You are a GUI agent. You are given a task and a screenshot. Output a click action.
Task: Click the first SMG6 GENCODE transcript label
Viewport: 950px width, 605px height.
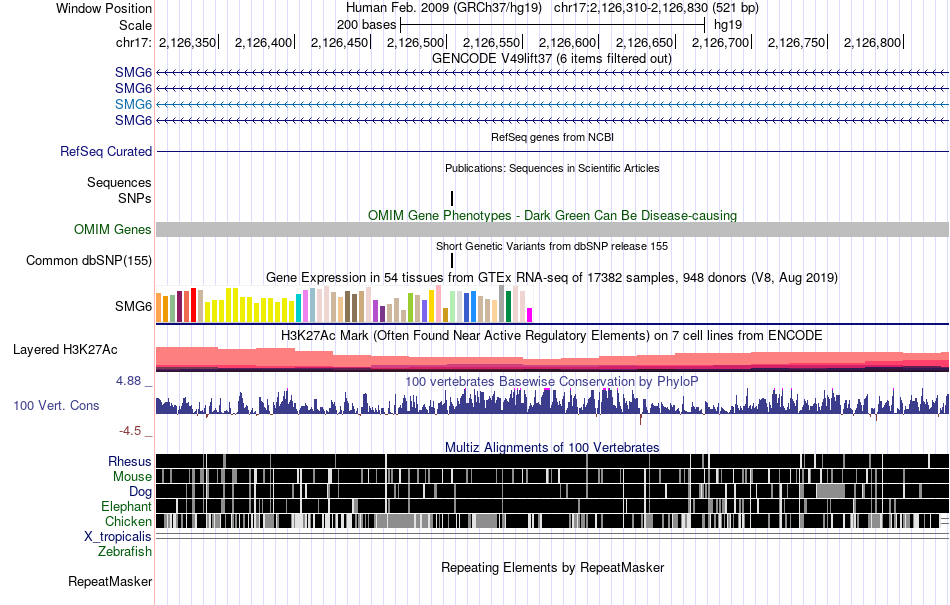pyautogui.click(x=133, y=72)
